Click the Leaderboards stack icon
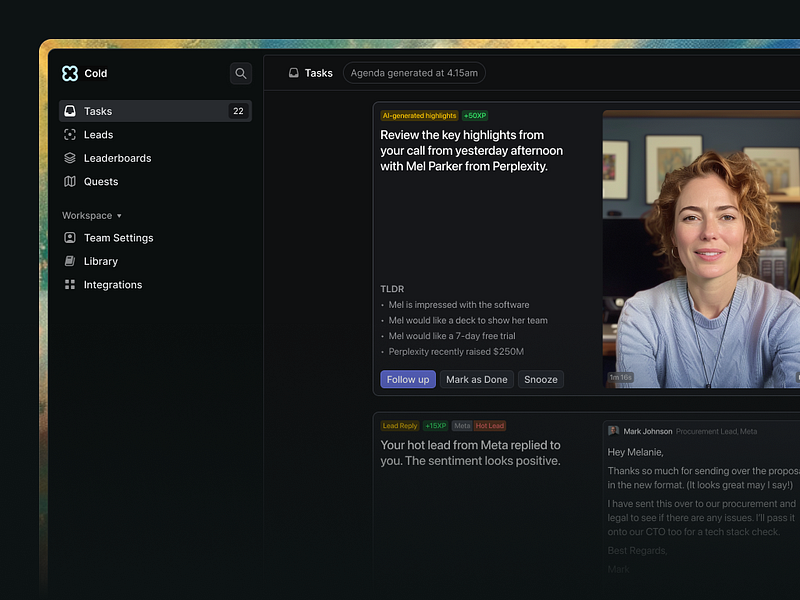Screen dimensions: 800x600 (x=70, y=158)
